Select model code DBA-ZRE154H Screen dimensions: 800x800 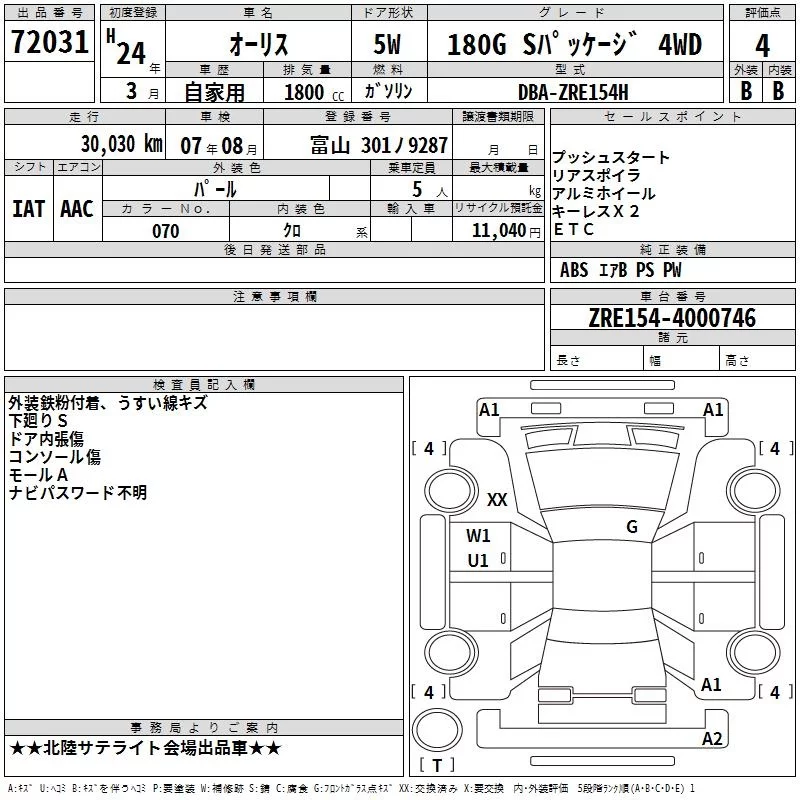[573, 92]
